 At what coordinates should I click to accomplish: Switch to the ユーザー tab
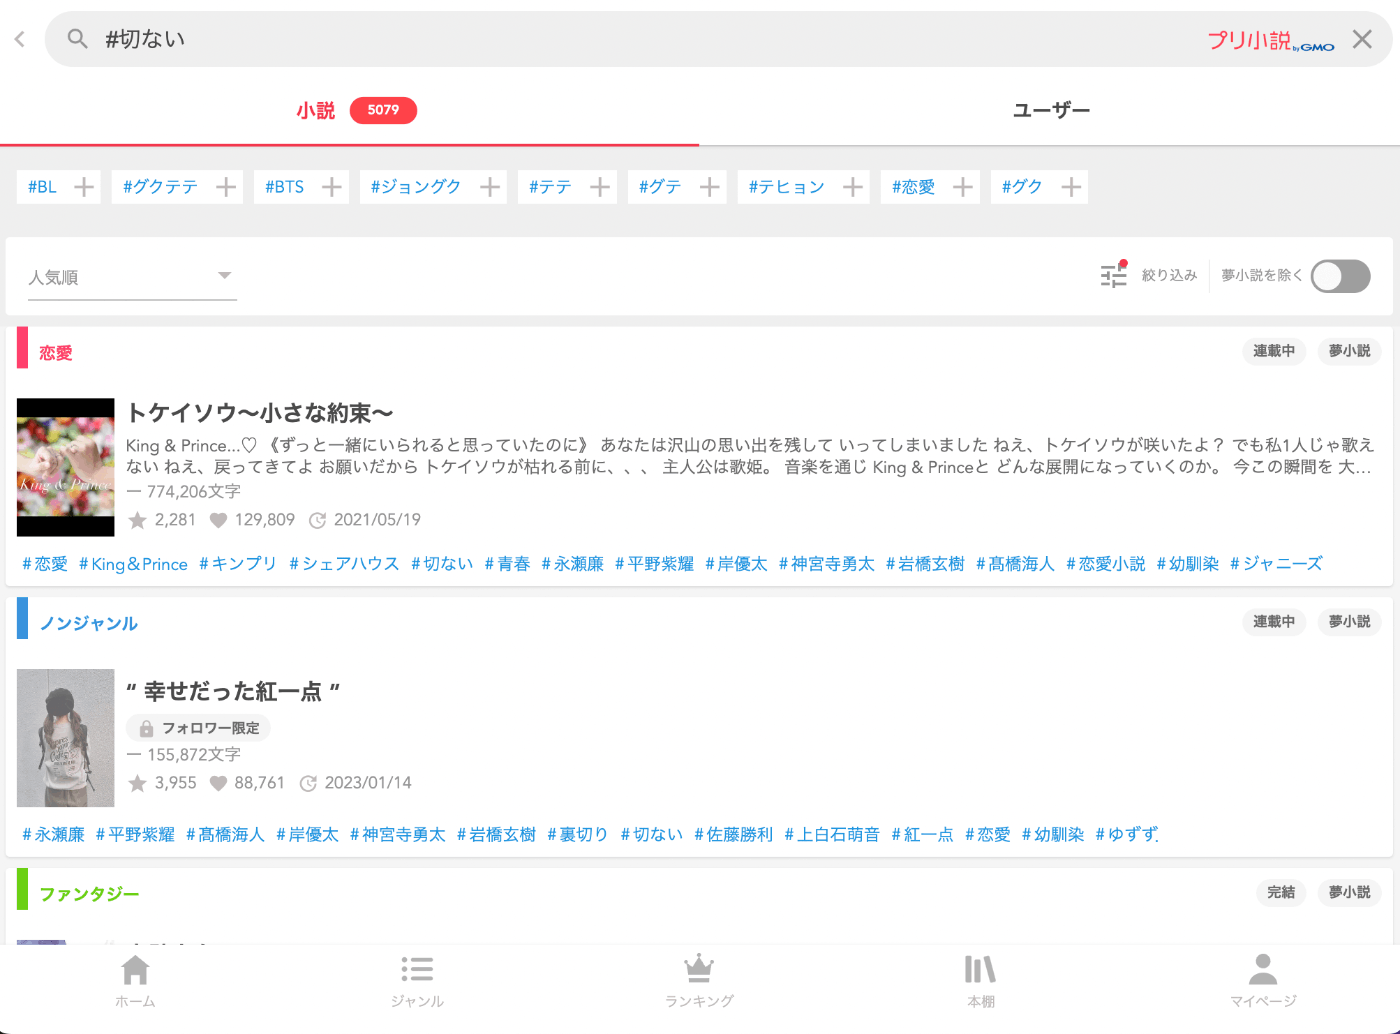[1051, 110]
